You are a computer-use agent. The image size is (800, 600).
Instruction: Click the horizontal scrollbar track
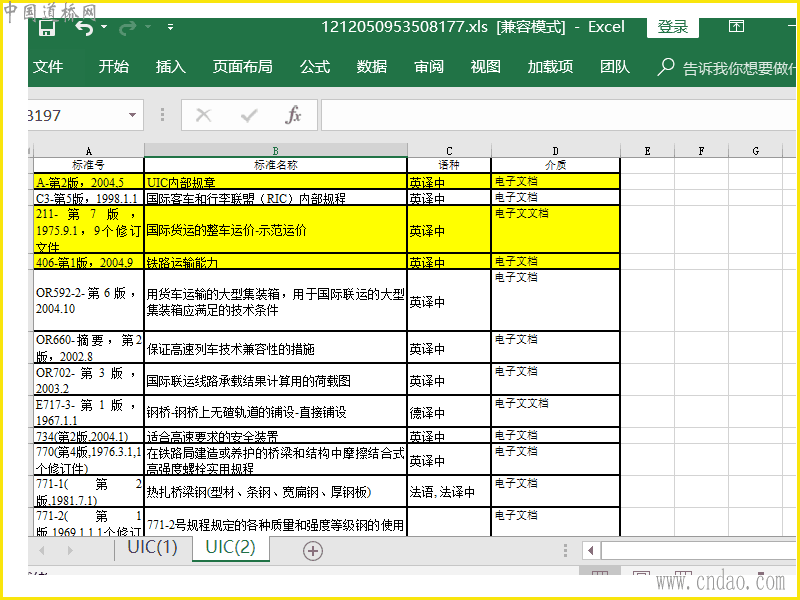[699, 551]
